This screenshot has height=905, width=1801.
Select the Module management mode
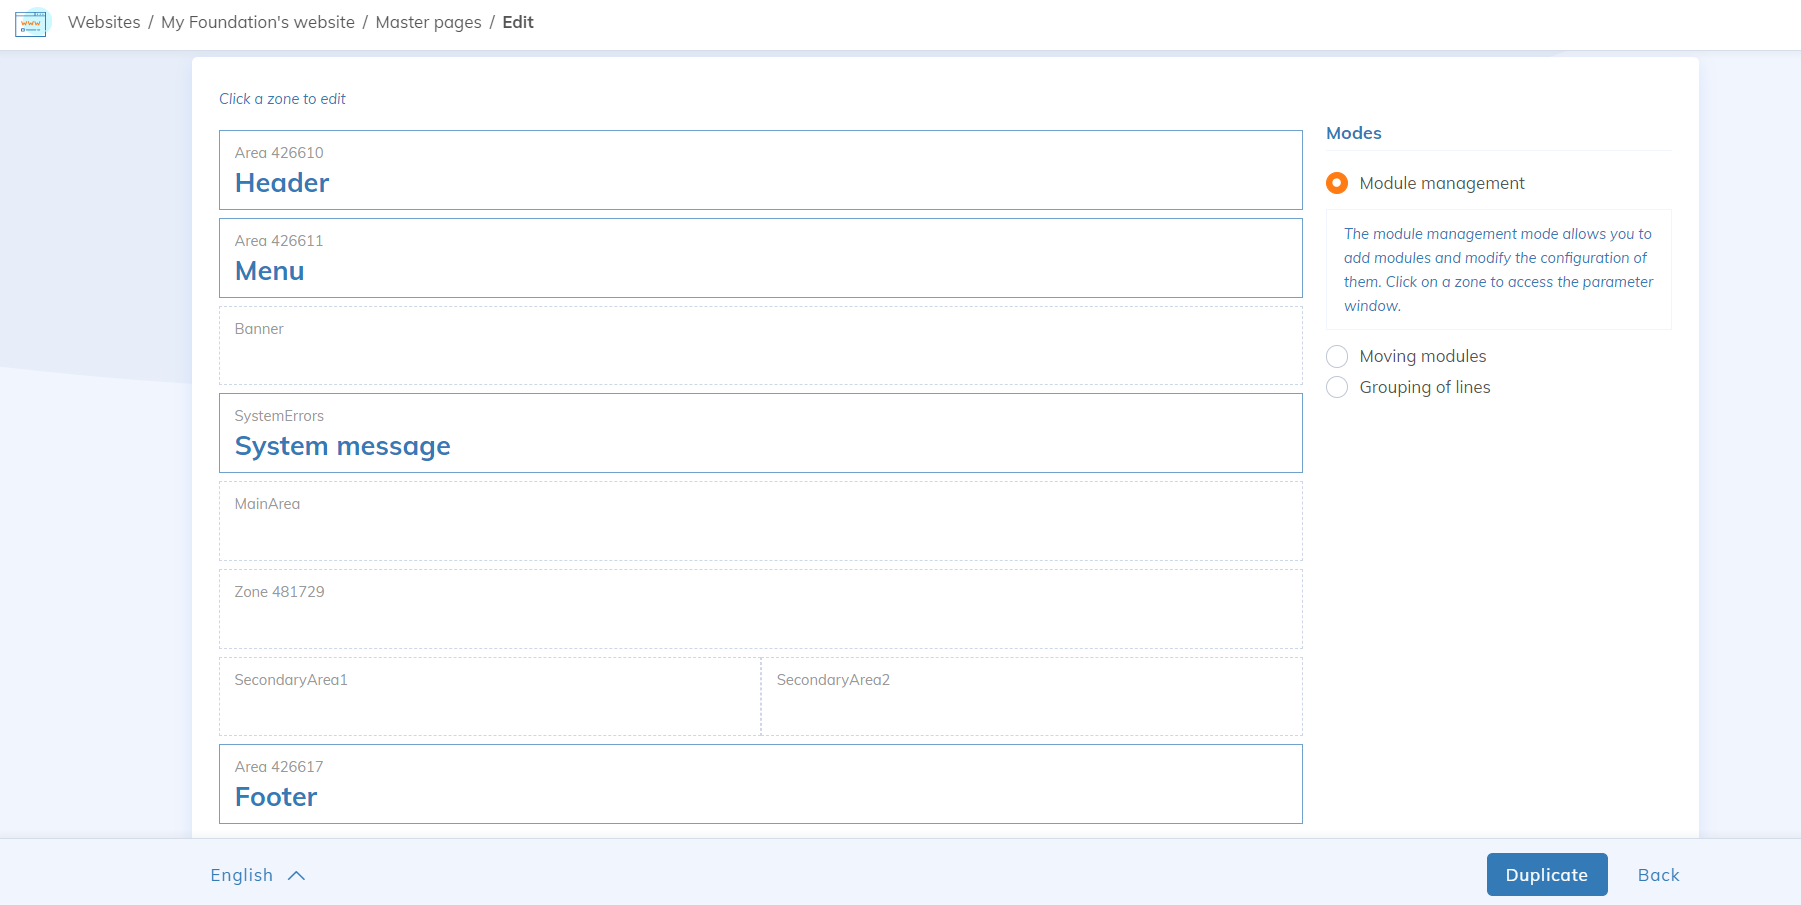(1337, 183)
